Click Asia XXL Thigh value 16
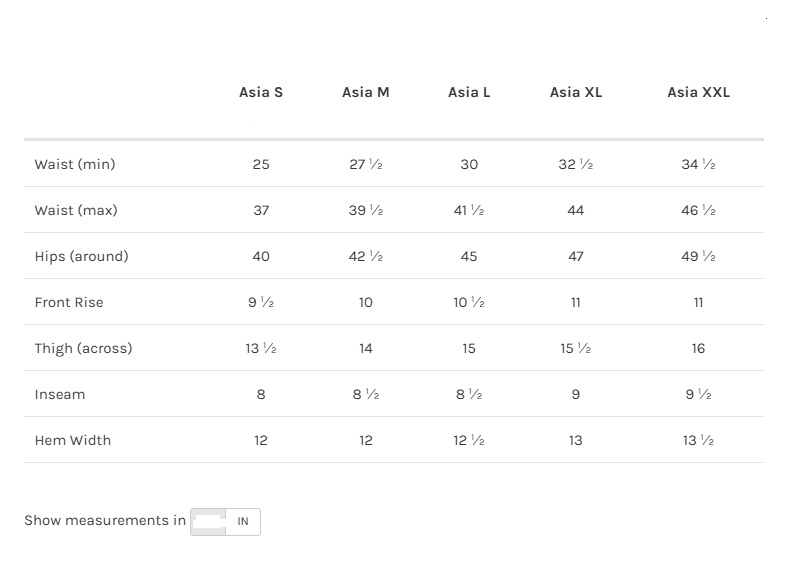Screen dimensions: 785x572 (698, 348)
